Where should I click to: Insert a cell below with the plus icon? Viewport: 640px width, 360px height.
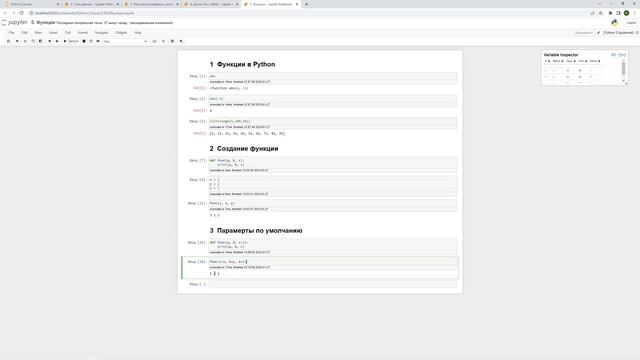[17, 41]
